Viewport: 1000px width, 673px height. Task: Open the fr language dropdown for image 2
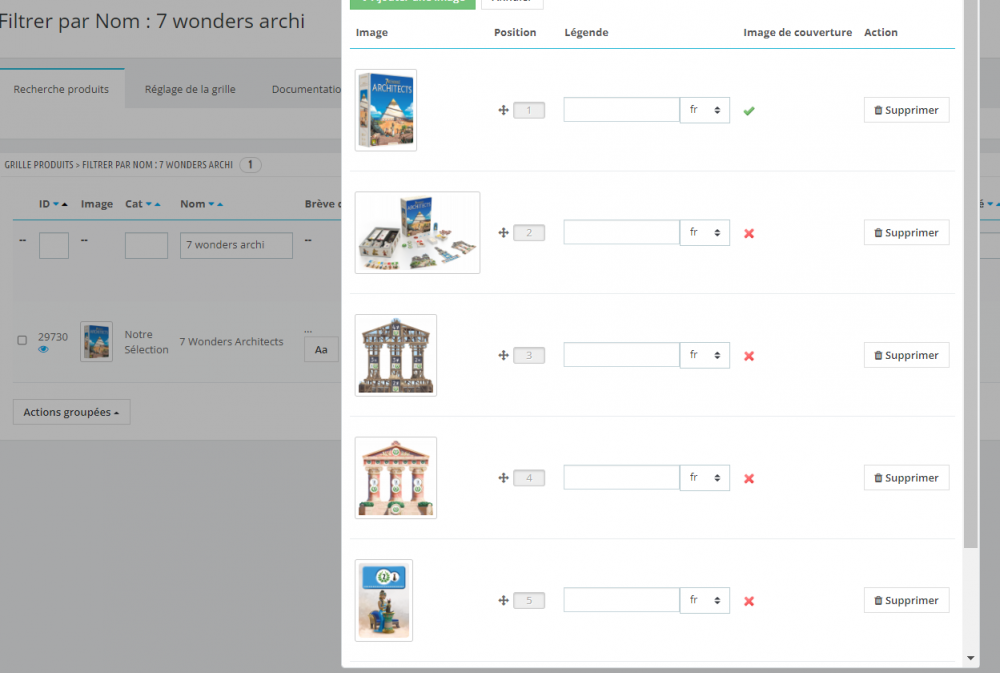(705, 233)
